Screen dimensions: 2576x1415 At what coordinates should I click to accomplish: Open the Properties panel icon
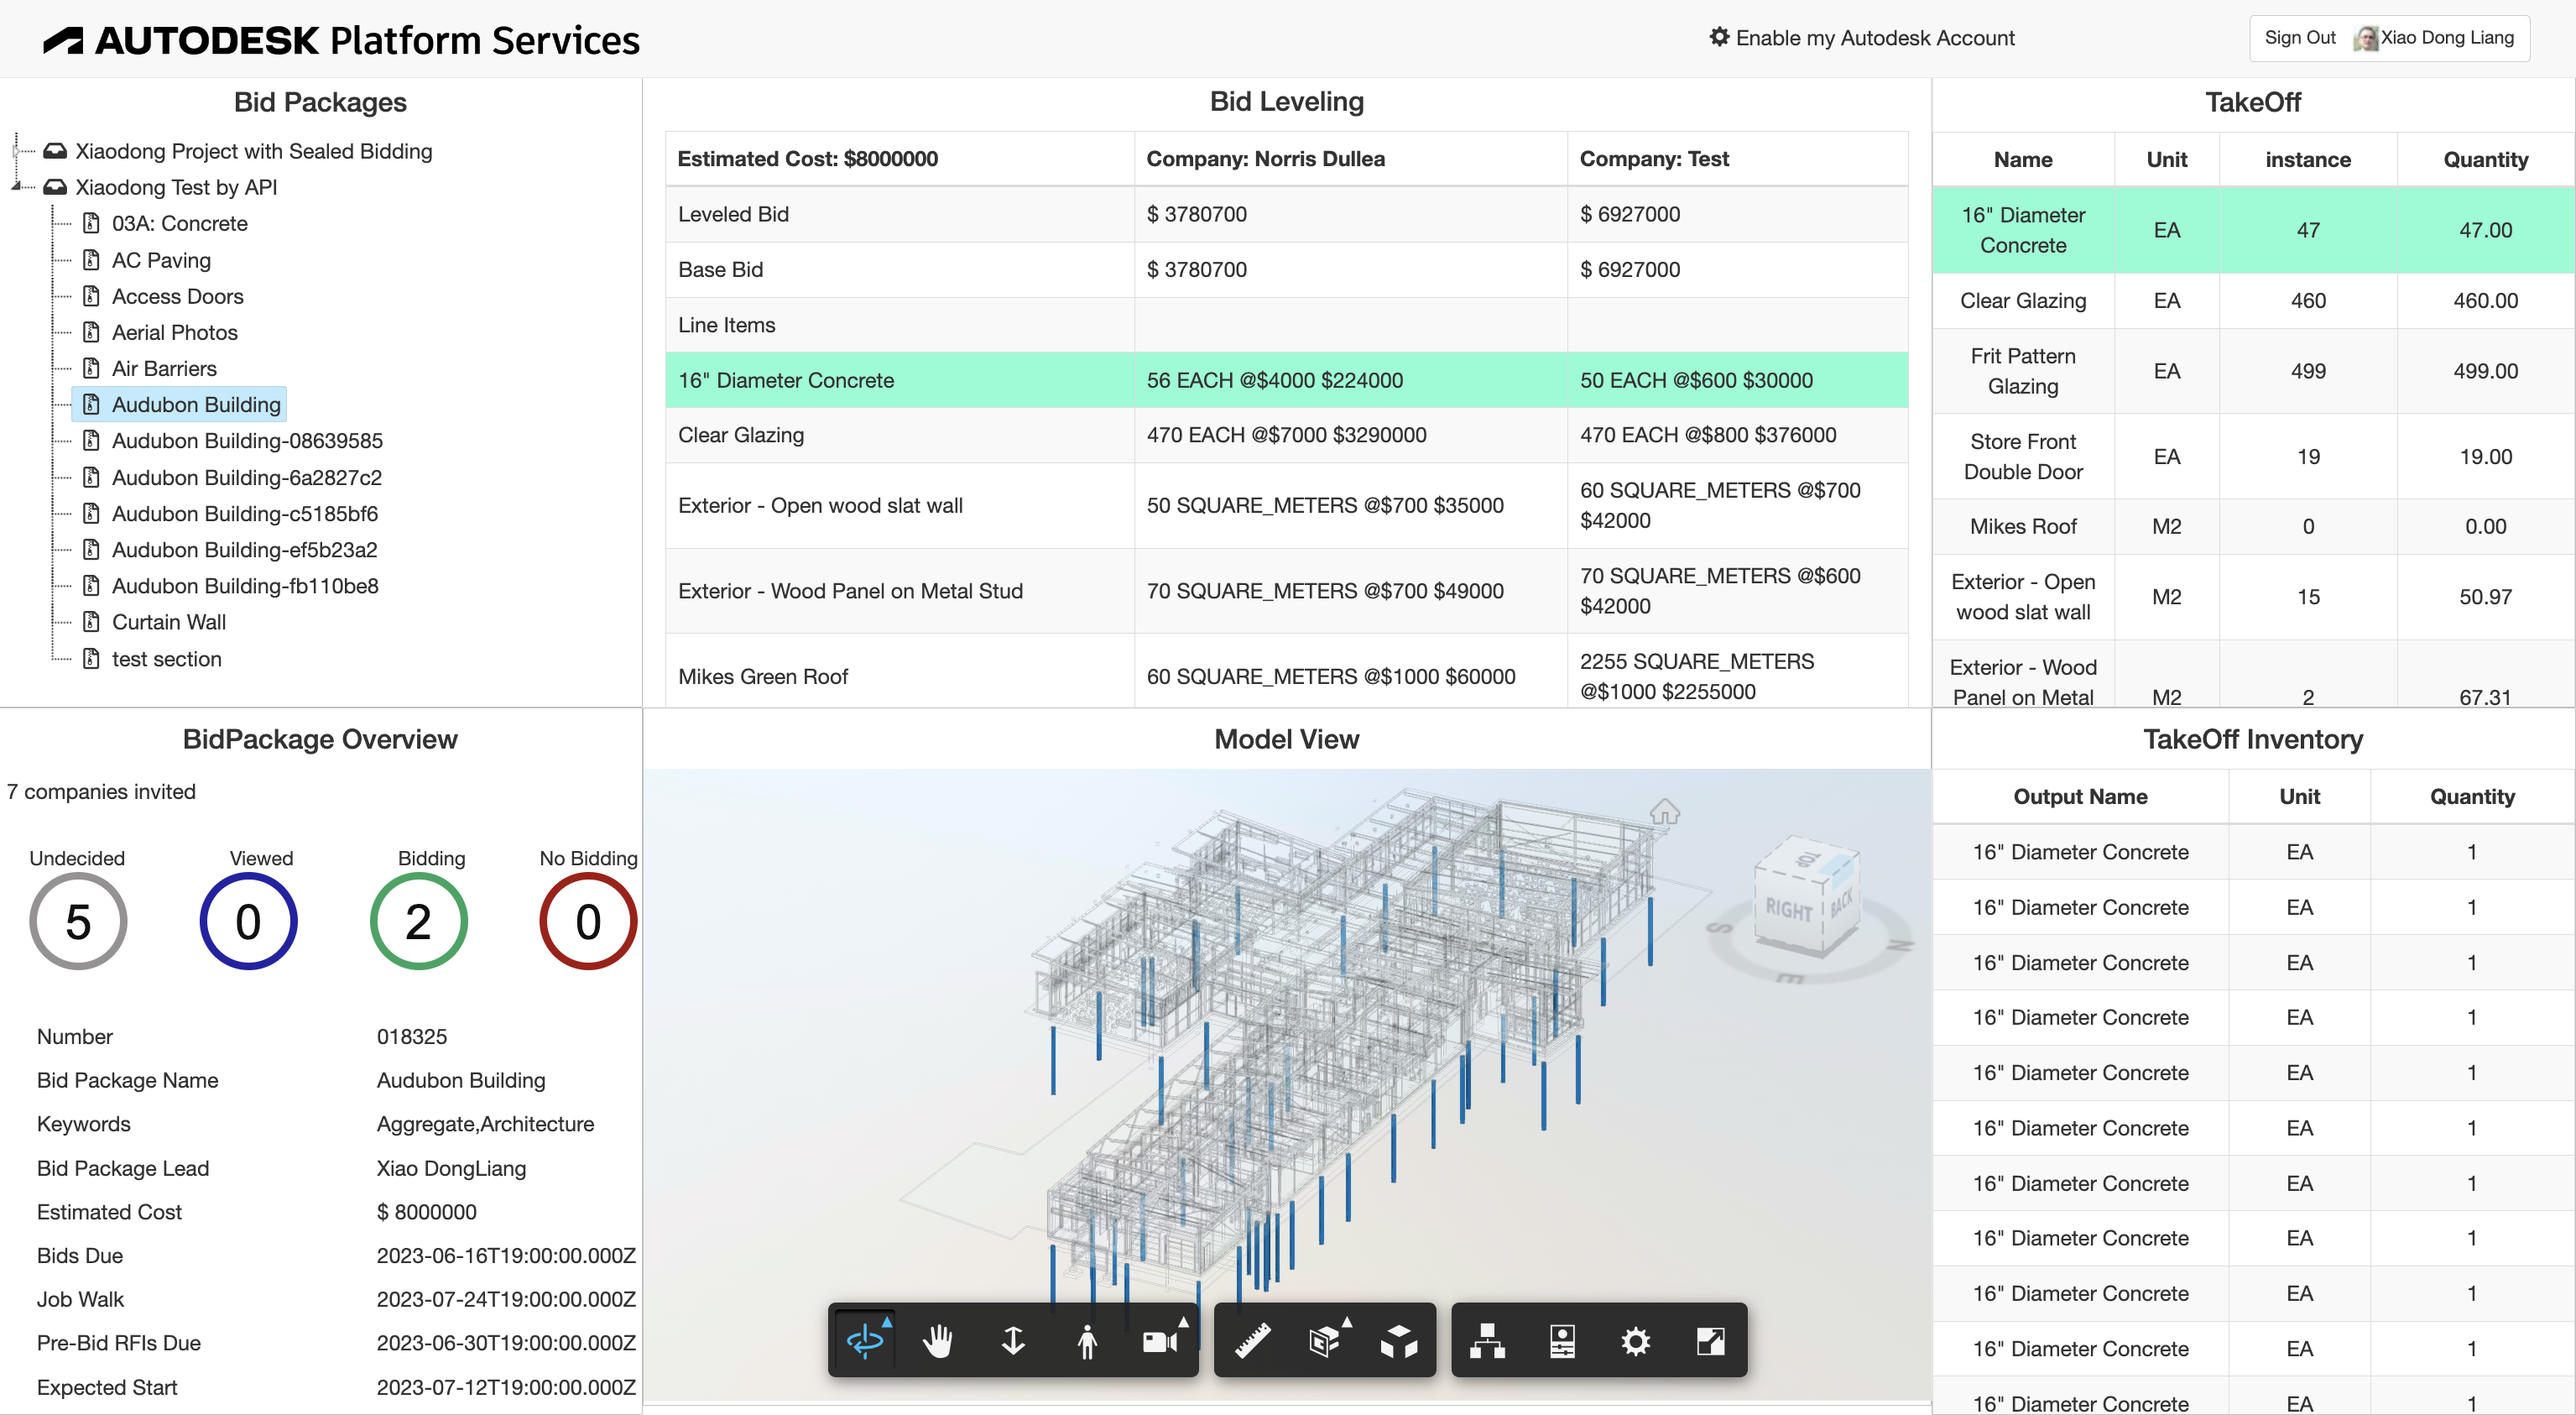tap(1562, 1340)
